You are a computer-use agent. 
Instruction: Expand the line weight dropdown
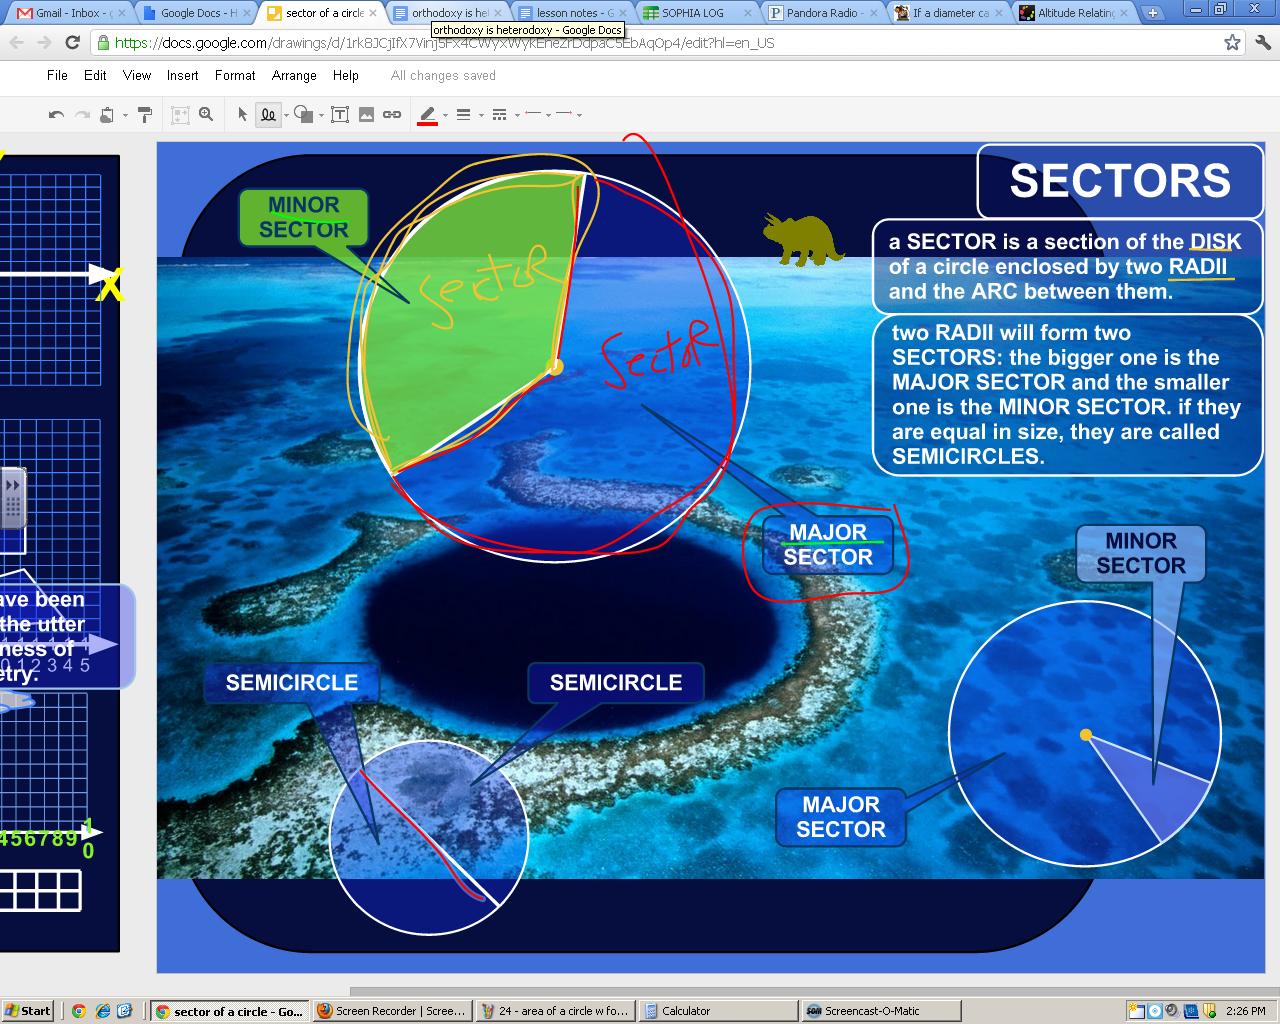(x=482, y=114)
